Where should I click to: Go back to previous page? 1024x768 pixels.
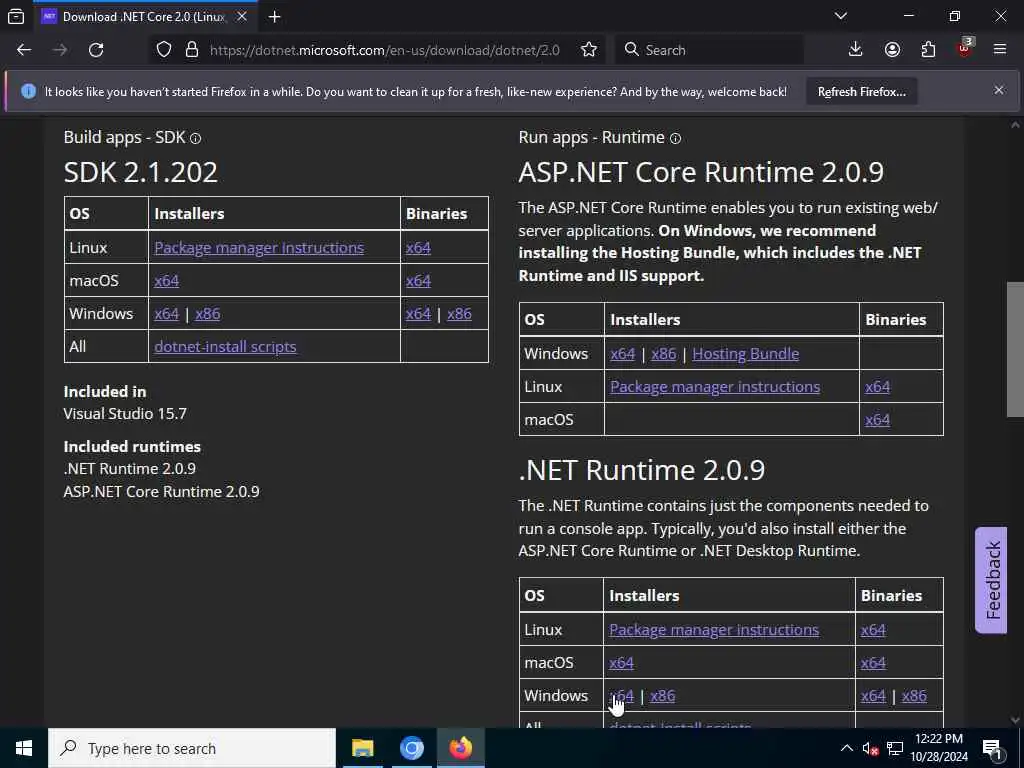tap(24, 50)
